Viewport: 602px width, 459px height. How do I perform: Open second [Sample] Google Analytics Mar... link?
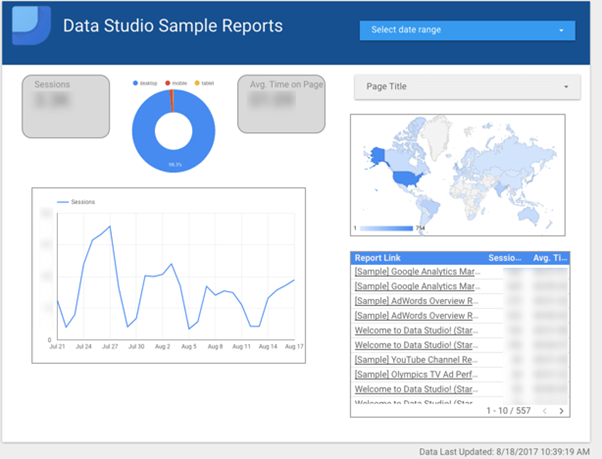pos(417,286)
